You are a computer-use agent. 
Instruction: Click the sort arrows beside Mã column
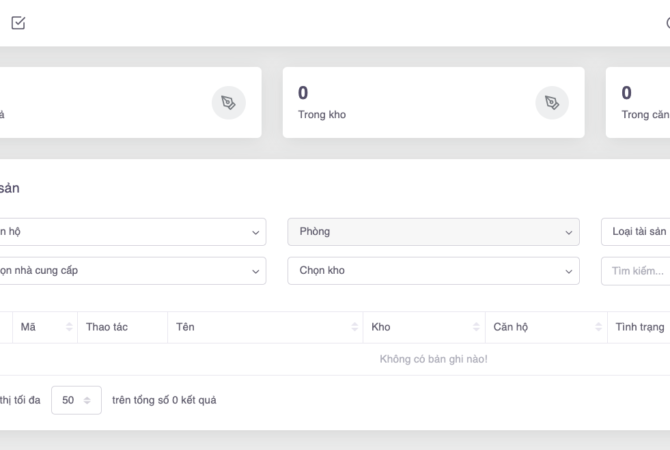pyautogui.click(x=69, y=327)
